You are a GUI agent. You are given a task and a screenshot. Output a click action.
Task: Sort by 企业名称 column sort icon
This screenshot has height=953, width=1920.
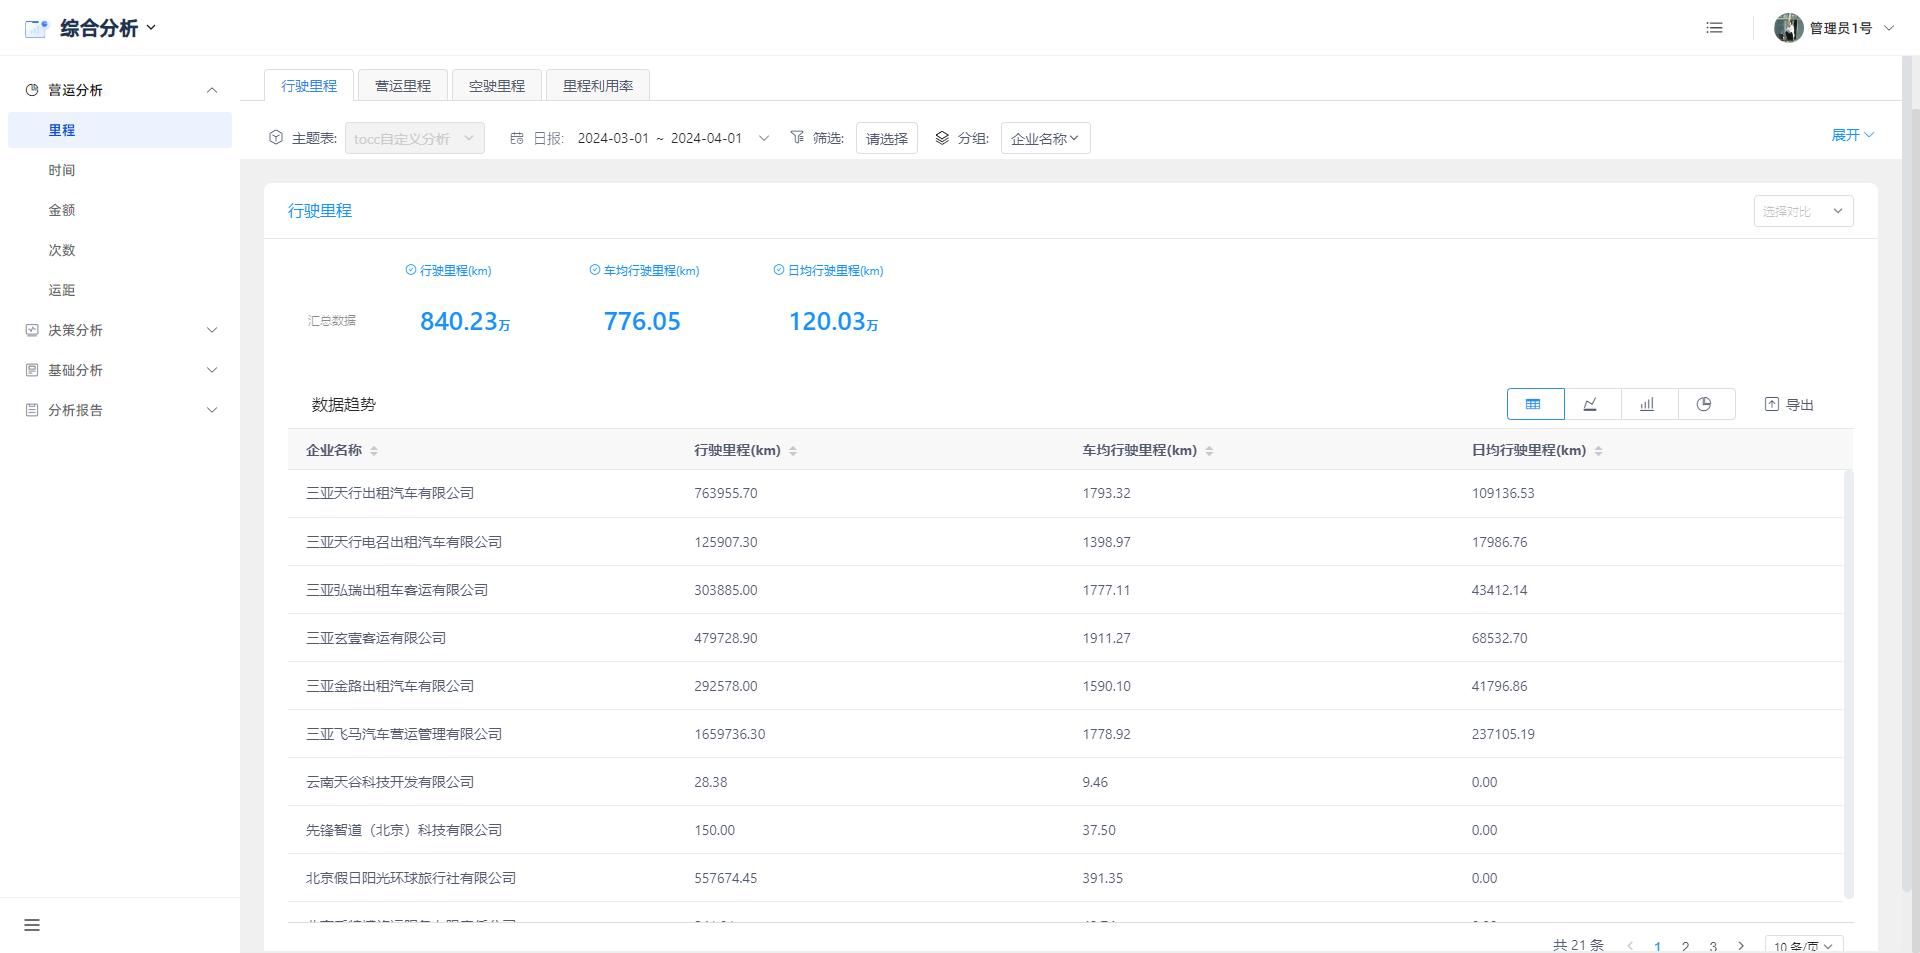click(x=374, y=451)
